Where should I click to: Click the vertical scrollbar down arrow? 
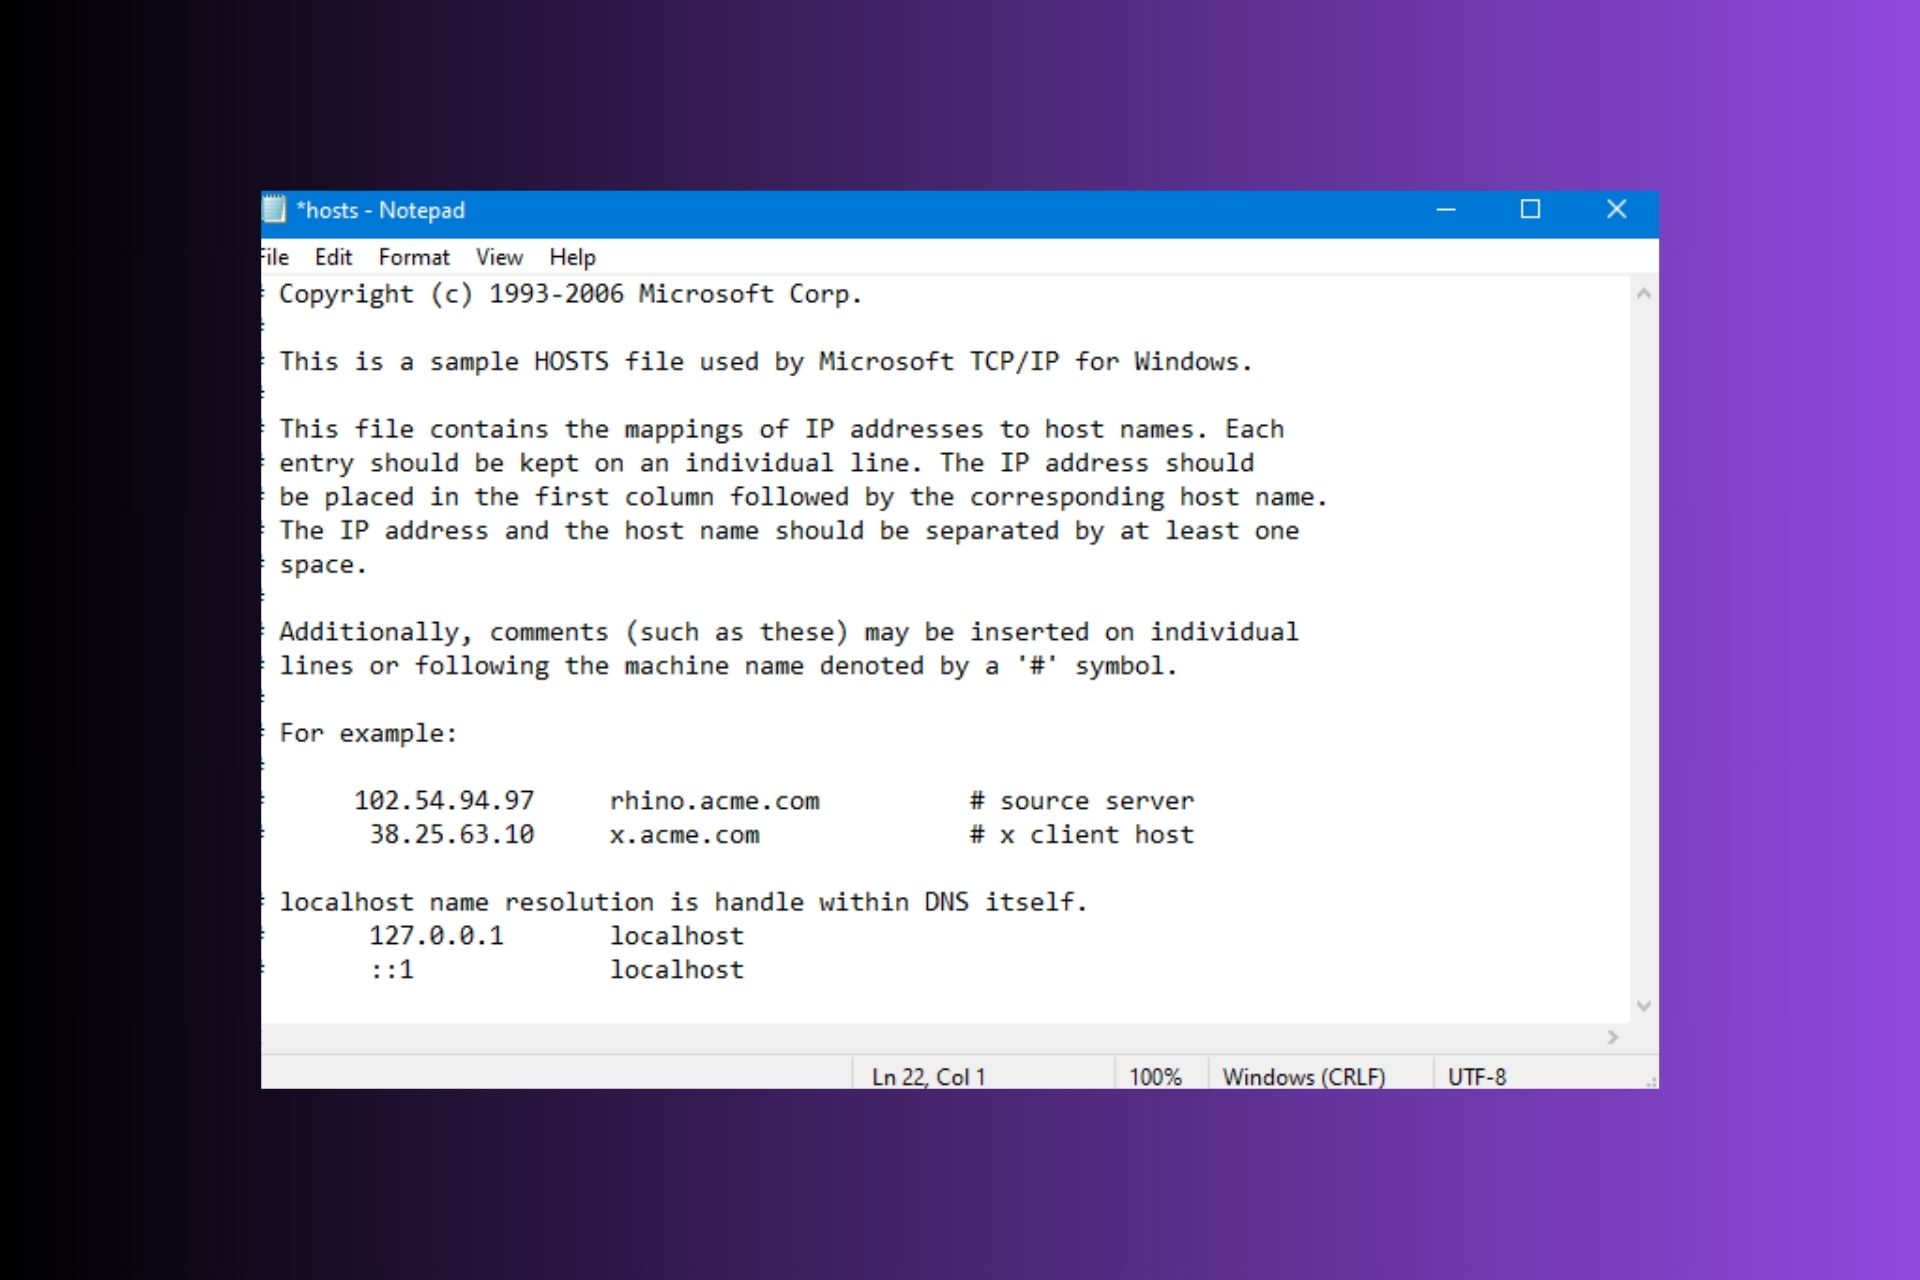click(x=1644, y=1007)
